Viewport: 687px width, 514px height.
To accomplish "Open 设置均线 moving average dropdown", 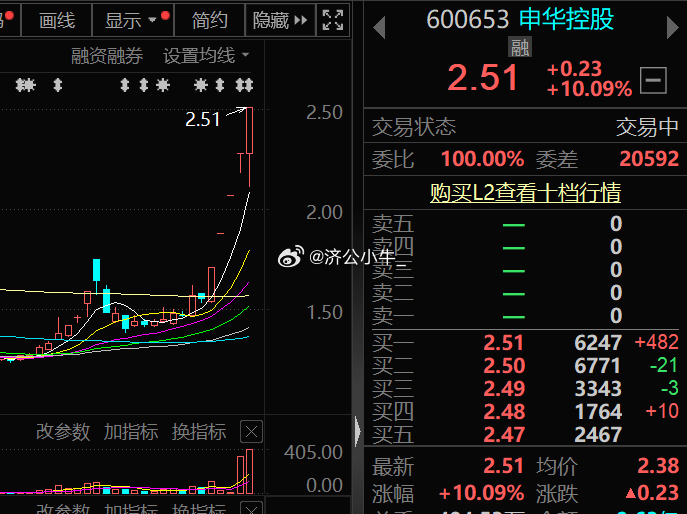I will coord(206,56).
